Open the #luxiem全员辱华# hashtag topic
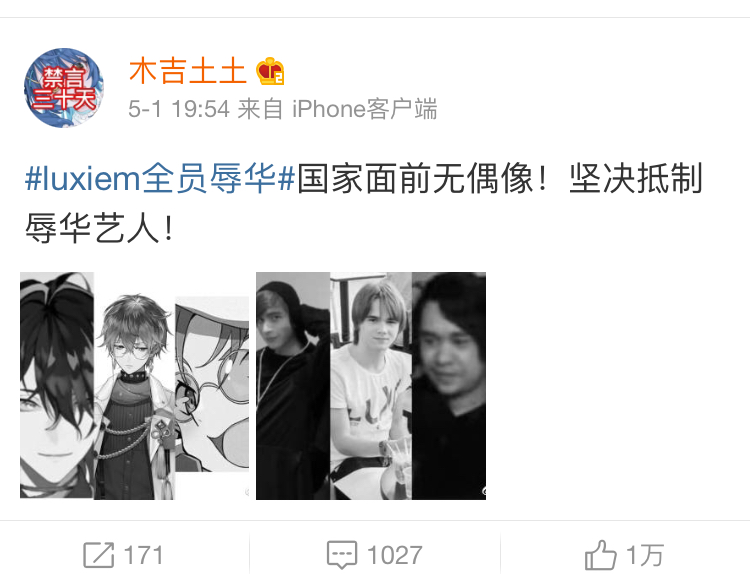The image size is (750, 574). click(160, 178)
